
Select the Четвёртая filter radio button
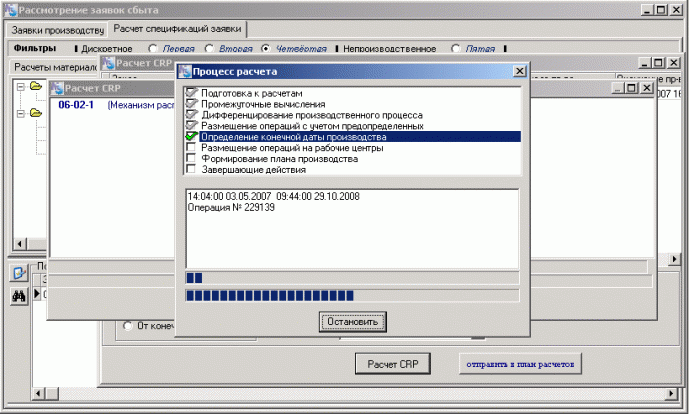point(265,48)
